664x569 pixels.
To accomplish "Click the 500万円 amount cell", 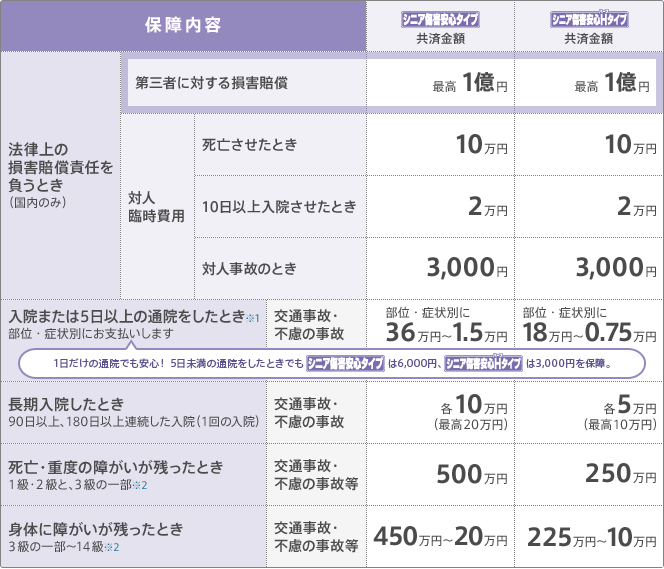I will pos(440,475).
